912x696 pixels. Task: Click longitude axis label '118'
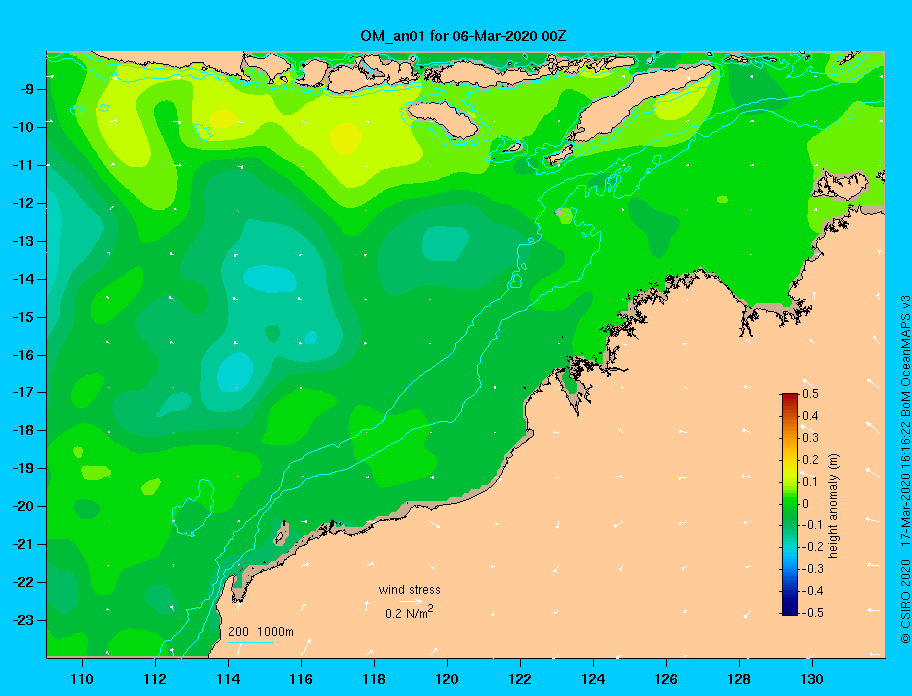(374, 679)
